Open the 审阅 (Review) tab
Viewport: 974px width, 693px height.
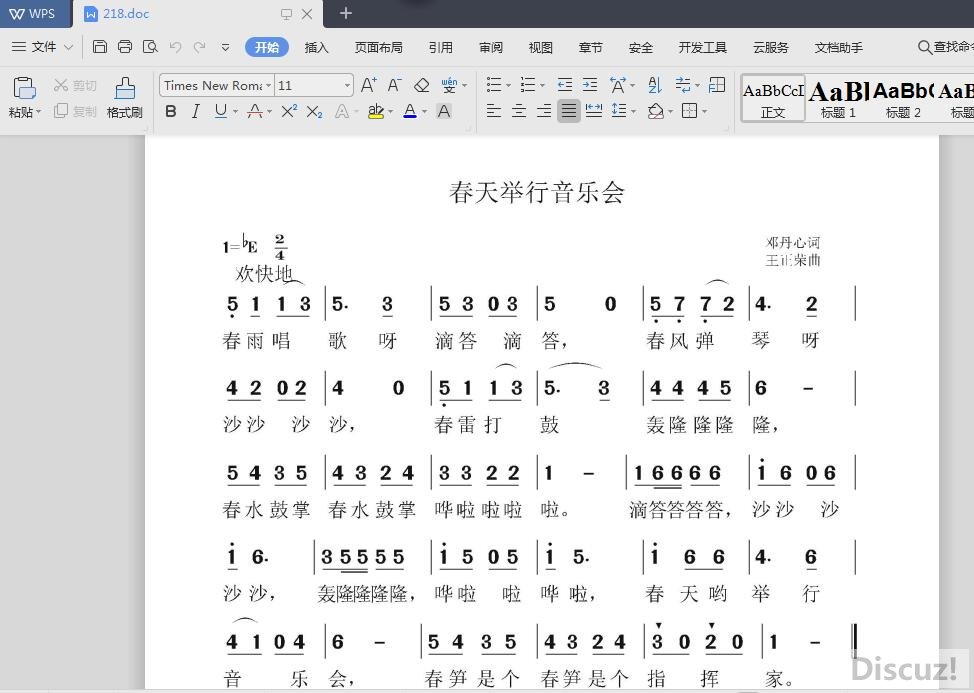coord(491,47)
